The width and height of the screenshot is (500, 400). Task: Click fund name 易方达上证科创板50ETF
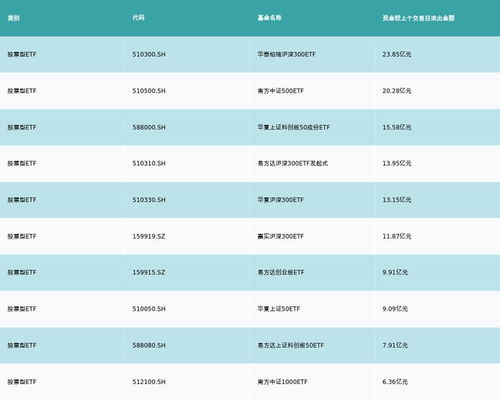[x=290, y=345]
